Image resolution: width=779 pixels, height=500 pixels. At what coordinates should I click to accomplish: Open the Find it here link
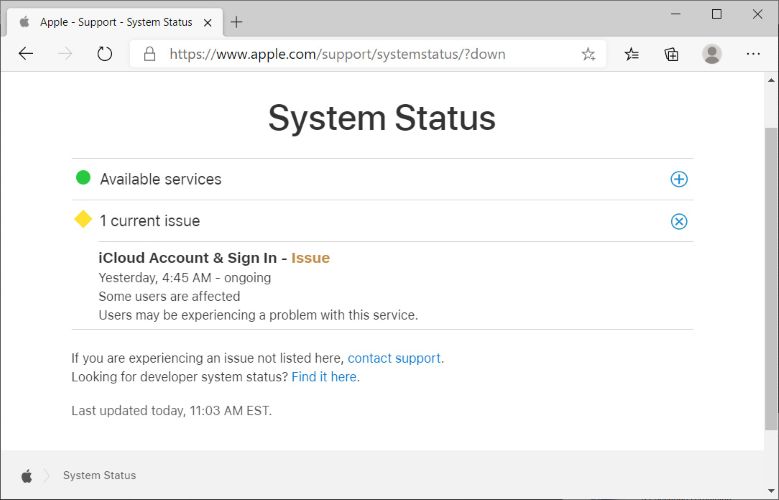[324, 377]
